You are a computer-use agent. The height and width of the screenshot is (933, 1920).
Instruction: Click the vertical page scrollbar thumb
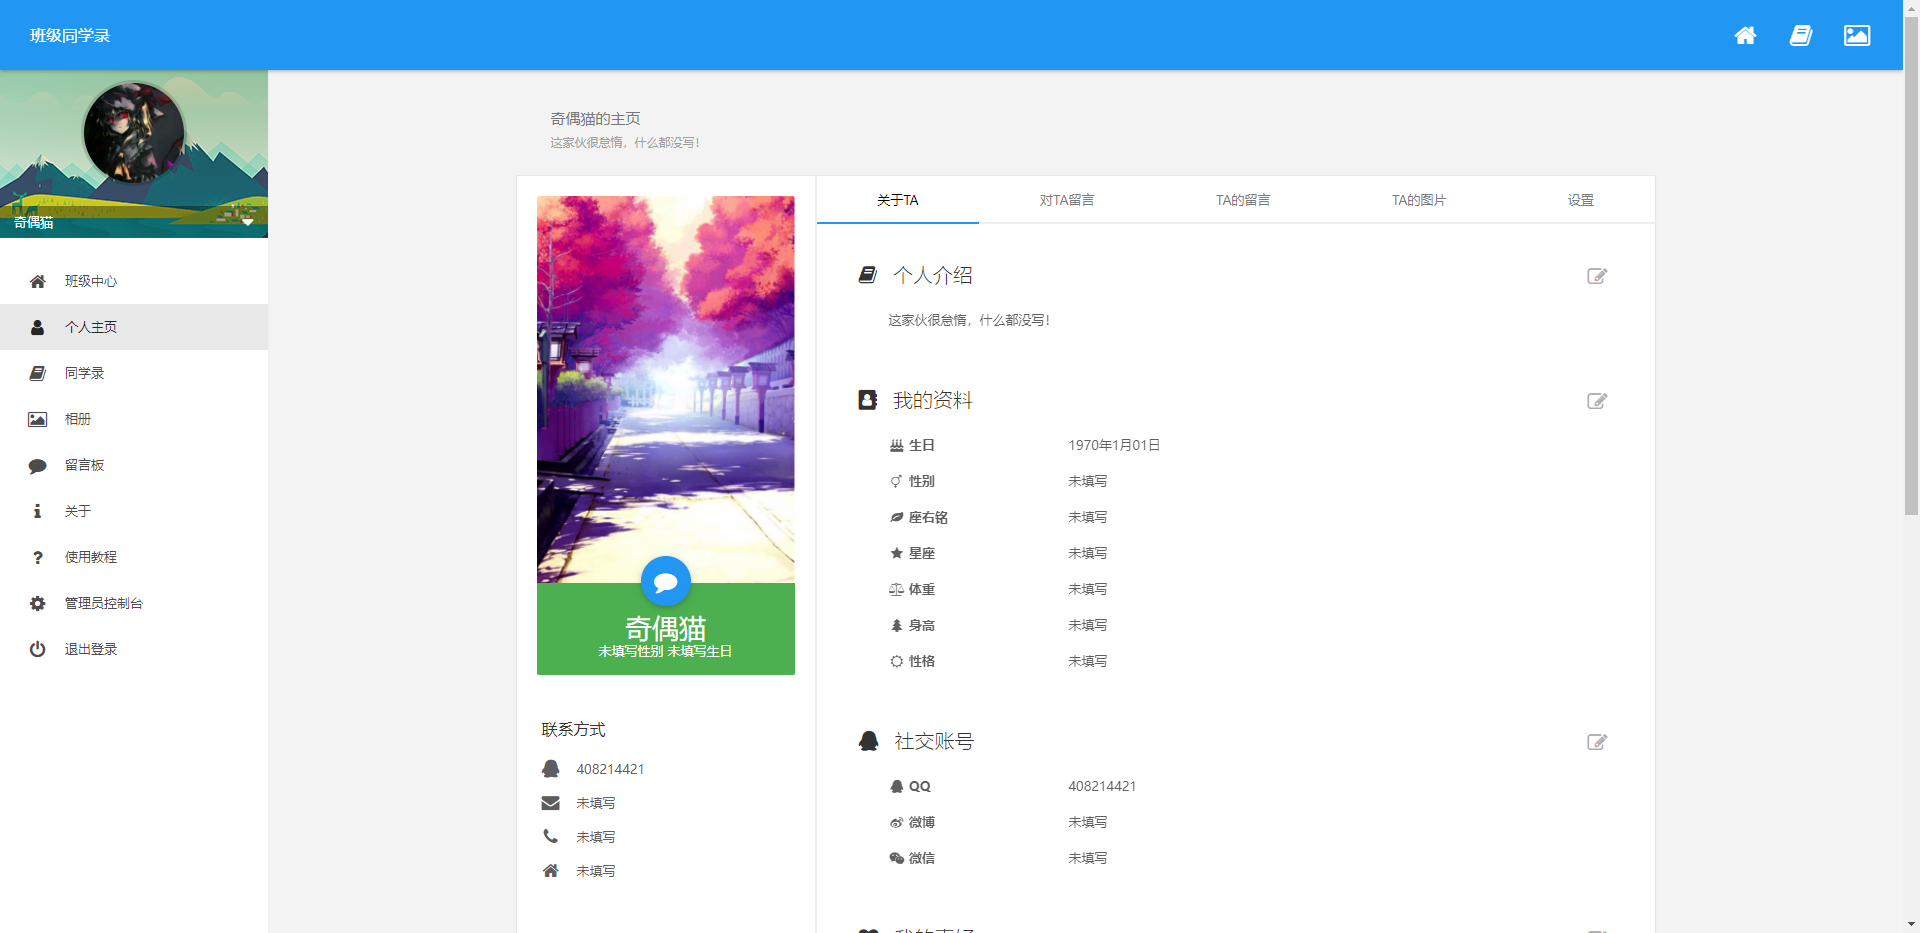(x=1911, y=265)
